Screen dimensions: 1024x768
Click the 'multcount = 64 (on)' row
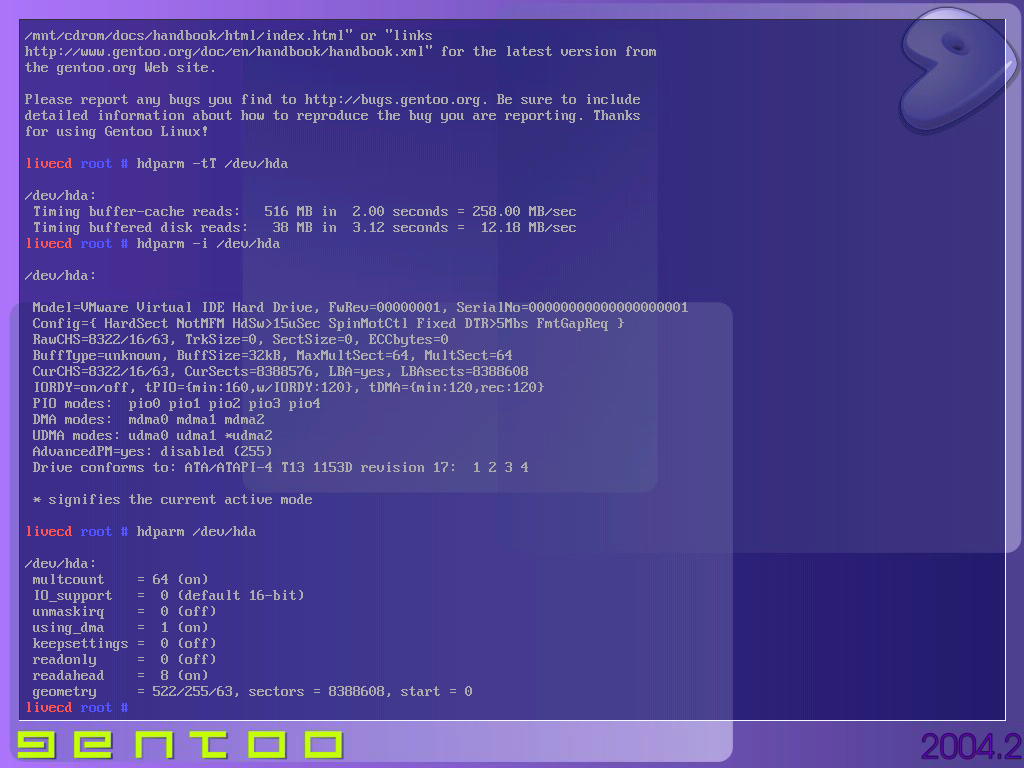tap(120, 580)
